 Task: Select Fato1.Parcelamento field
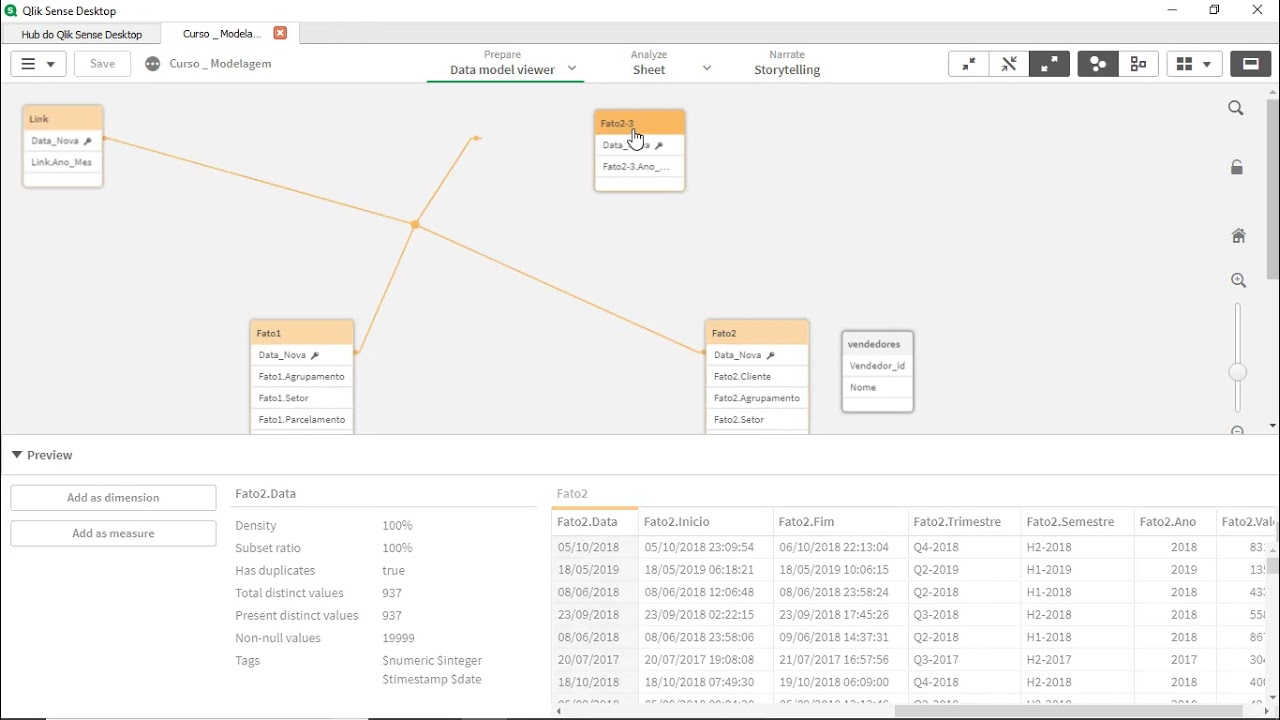click(x=302, y=420)
